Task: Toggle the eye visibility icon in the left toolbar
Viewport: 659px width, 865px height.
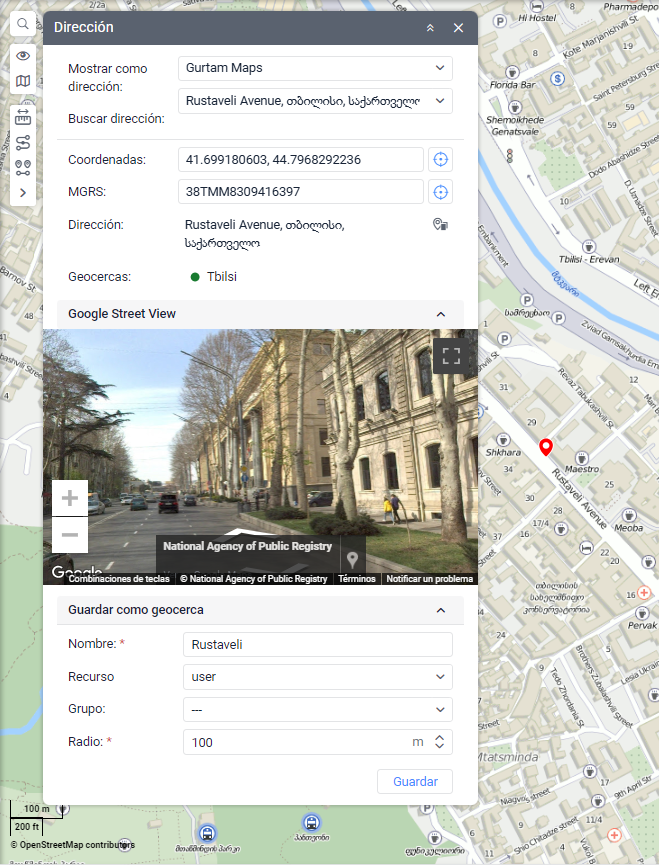Action: (22, 57)
